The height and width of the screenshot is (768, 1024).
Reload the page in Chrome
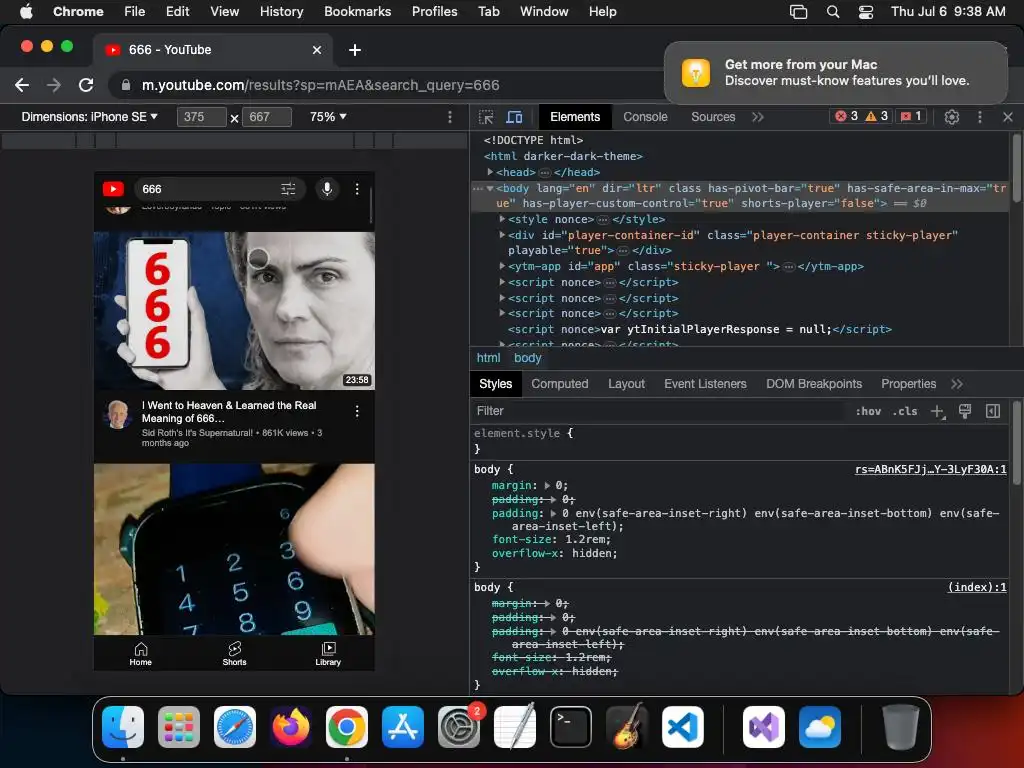(x=86, y=85)
